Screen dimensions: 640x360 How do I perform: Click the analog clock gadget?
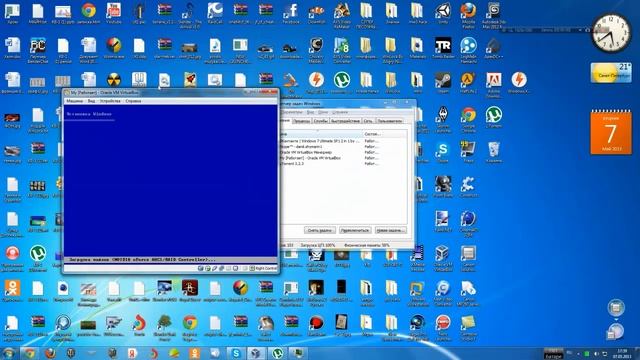coord(611,33)
